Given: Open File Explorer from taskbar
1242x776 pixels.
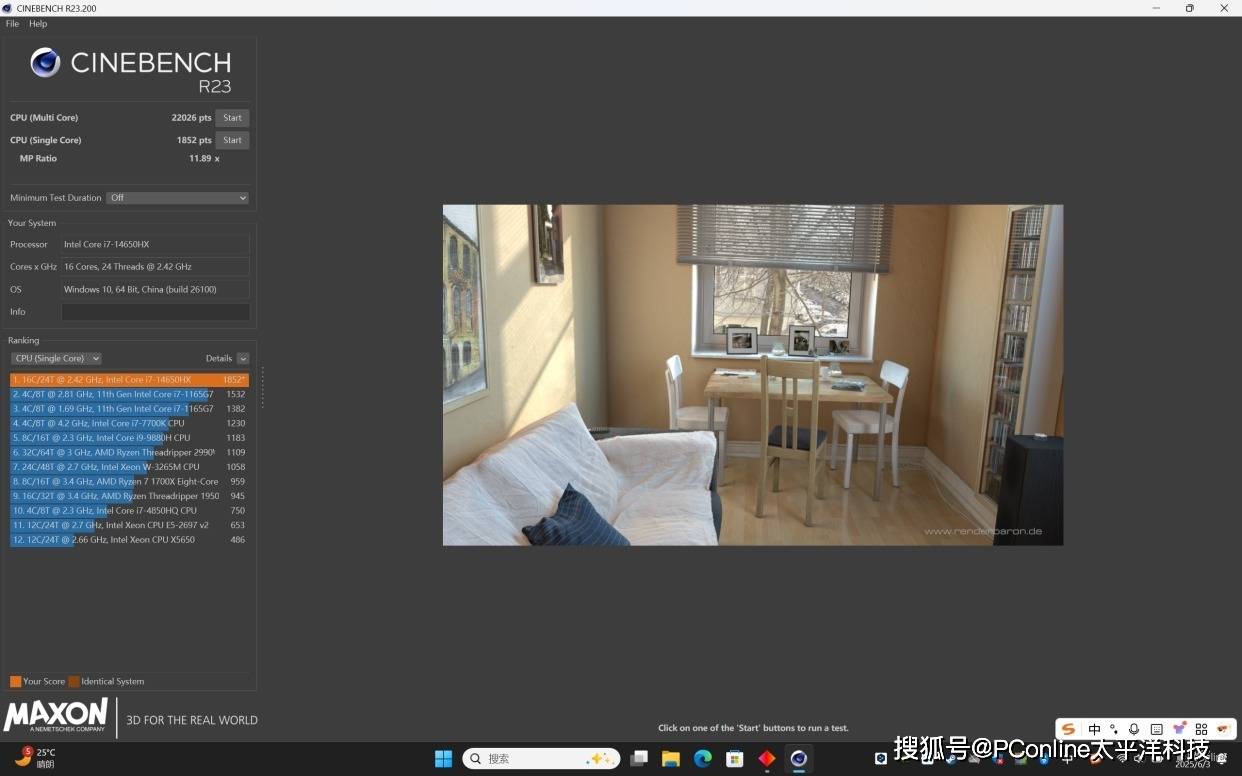Looking at the screenshot, I should (x=670, y=759).
